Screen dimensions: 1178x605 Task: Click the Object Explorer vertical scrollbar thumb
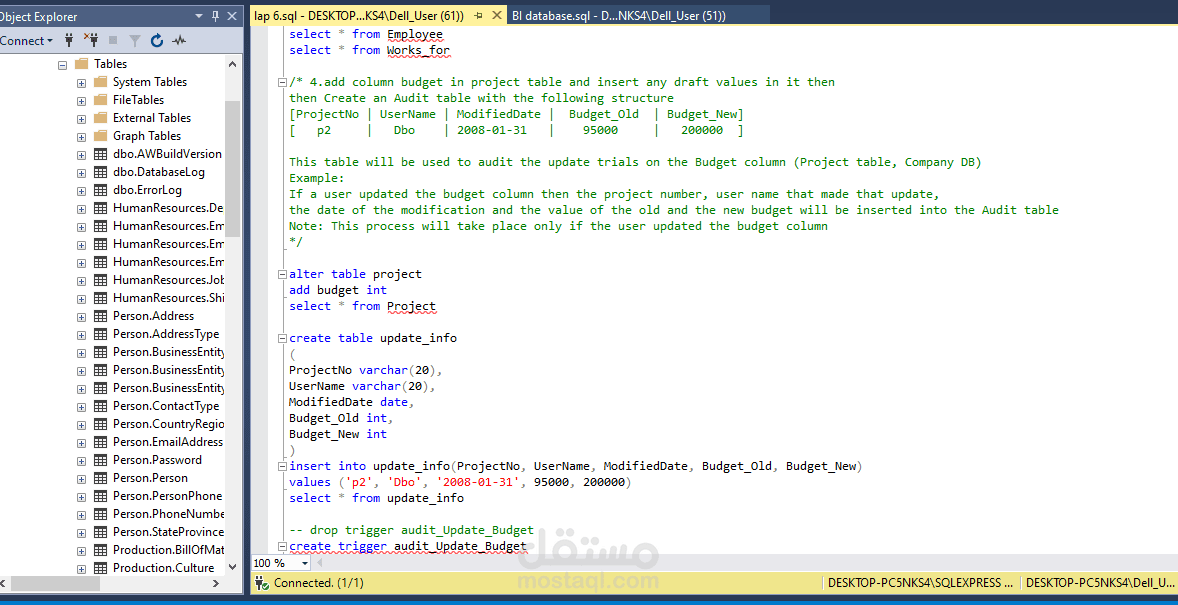pyautogui.click(x=232, y=169)
